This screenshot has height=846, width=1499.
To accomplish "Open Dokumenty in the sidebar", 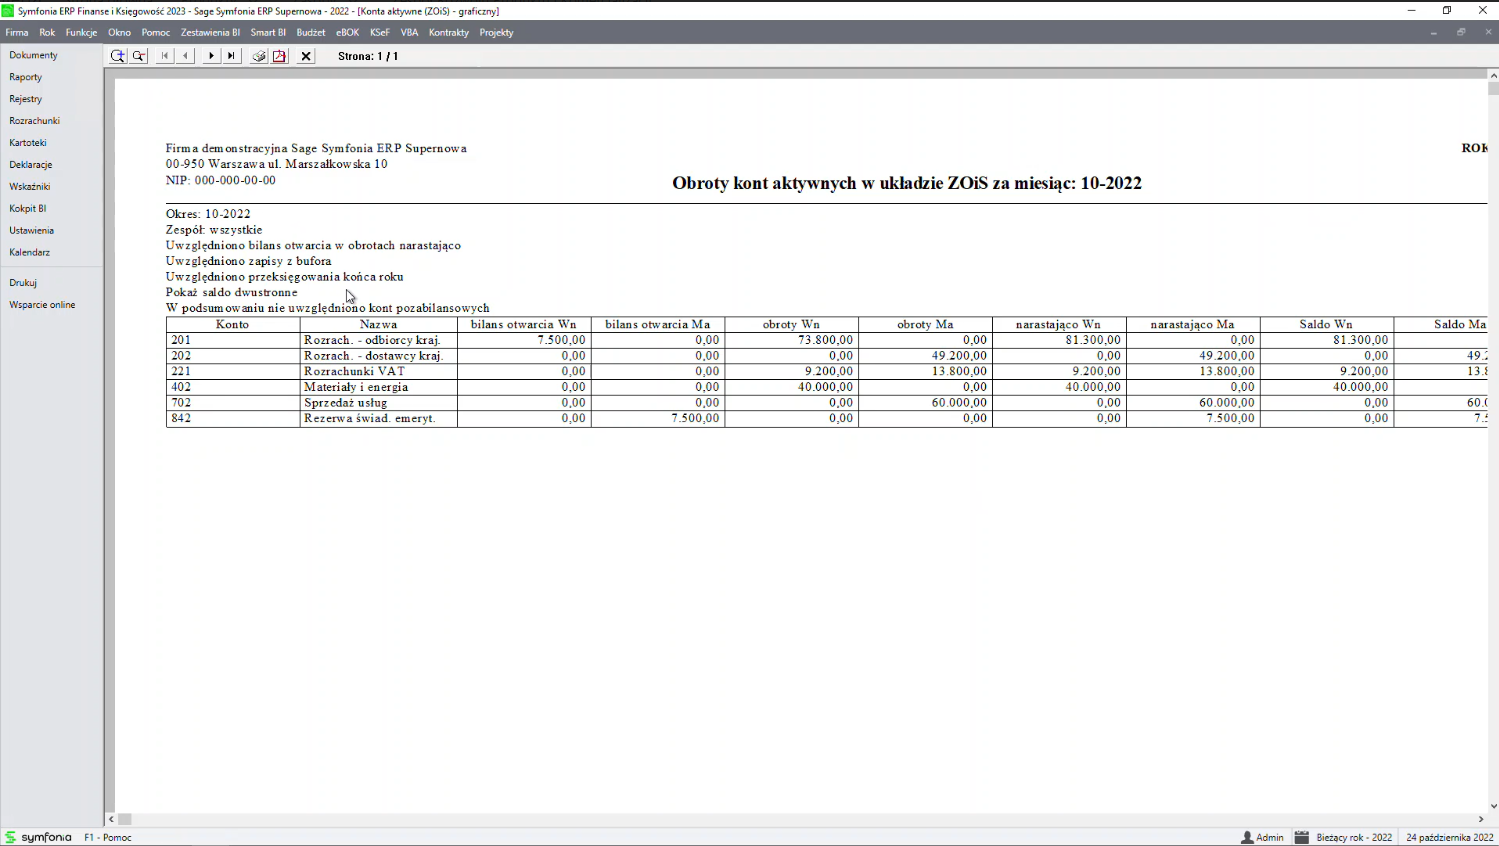I will pos(34,55).
